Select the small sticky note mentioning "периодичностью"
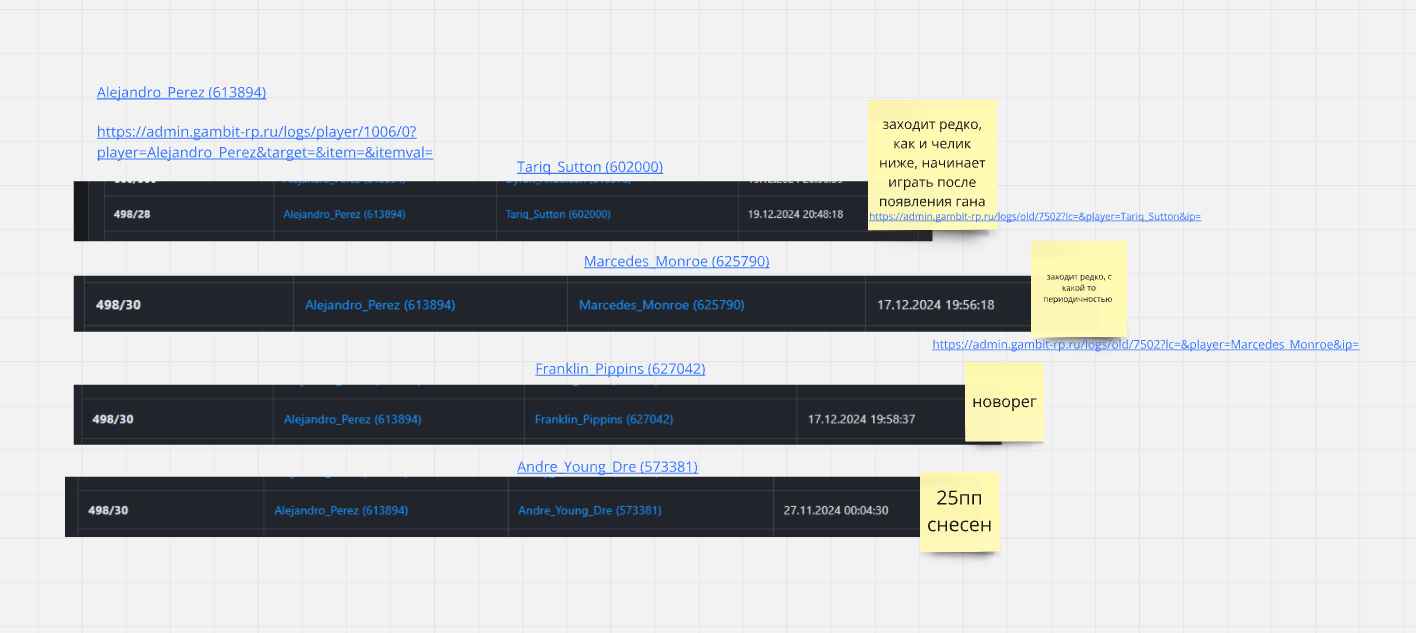The width and height of the screenshot is (1416, 633). click(x=1079, y=288)
